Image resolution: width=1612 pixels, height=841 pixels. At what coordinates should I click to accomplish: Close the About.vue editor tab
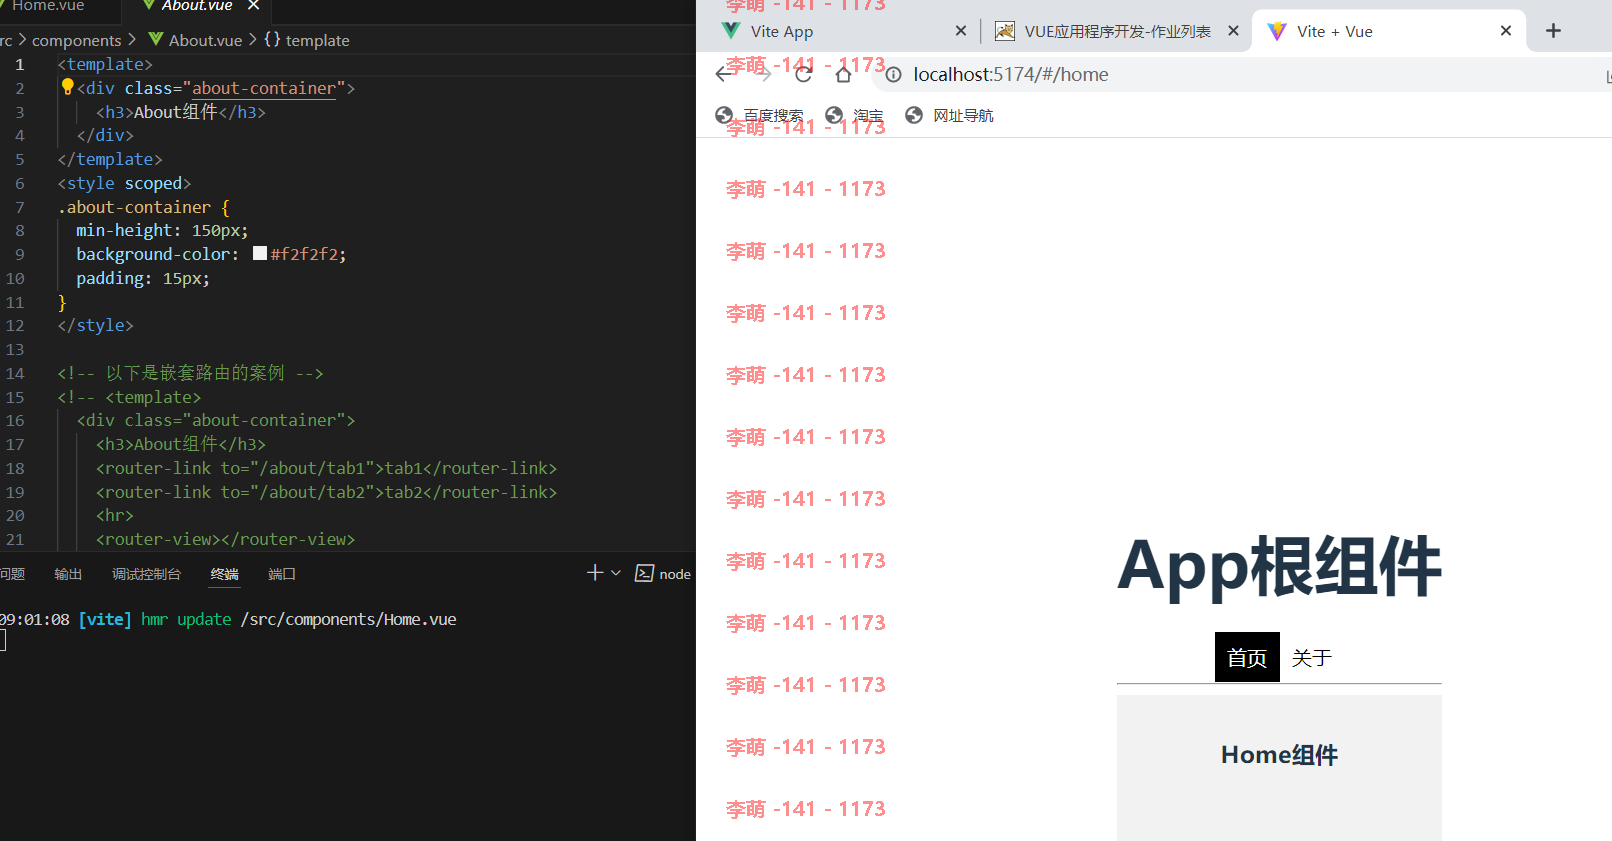click(x=254, y=6)
